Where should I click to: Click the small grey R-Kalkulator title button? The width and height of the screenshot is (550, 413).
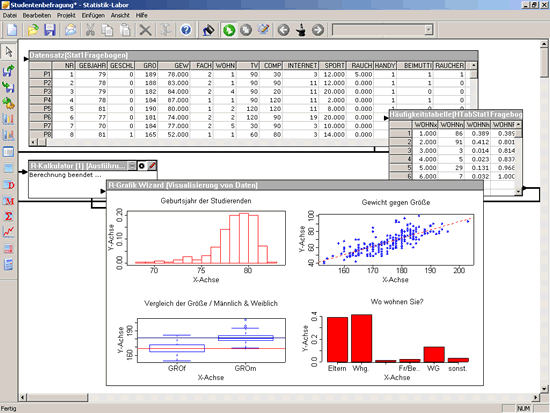132,166
